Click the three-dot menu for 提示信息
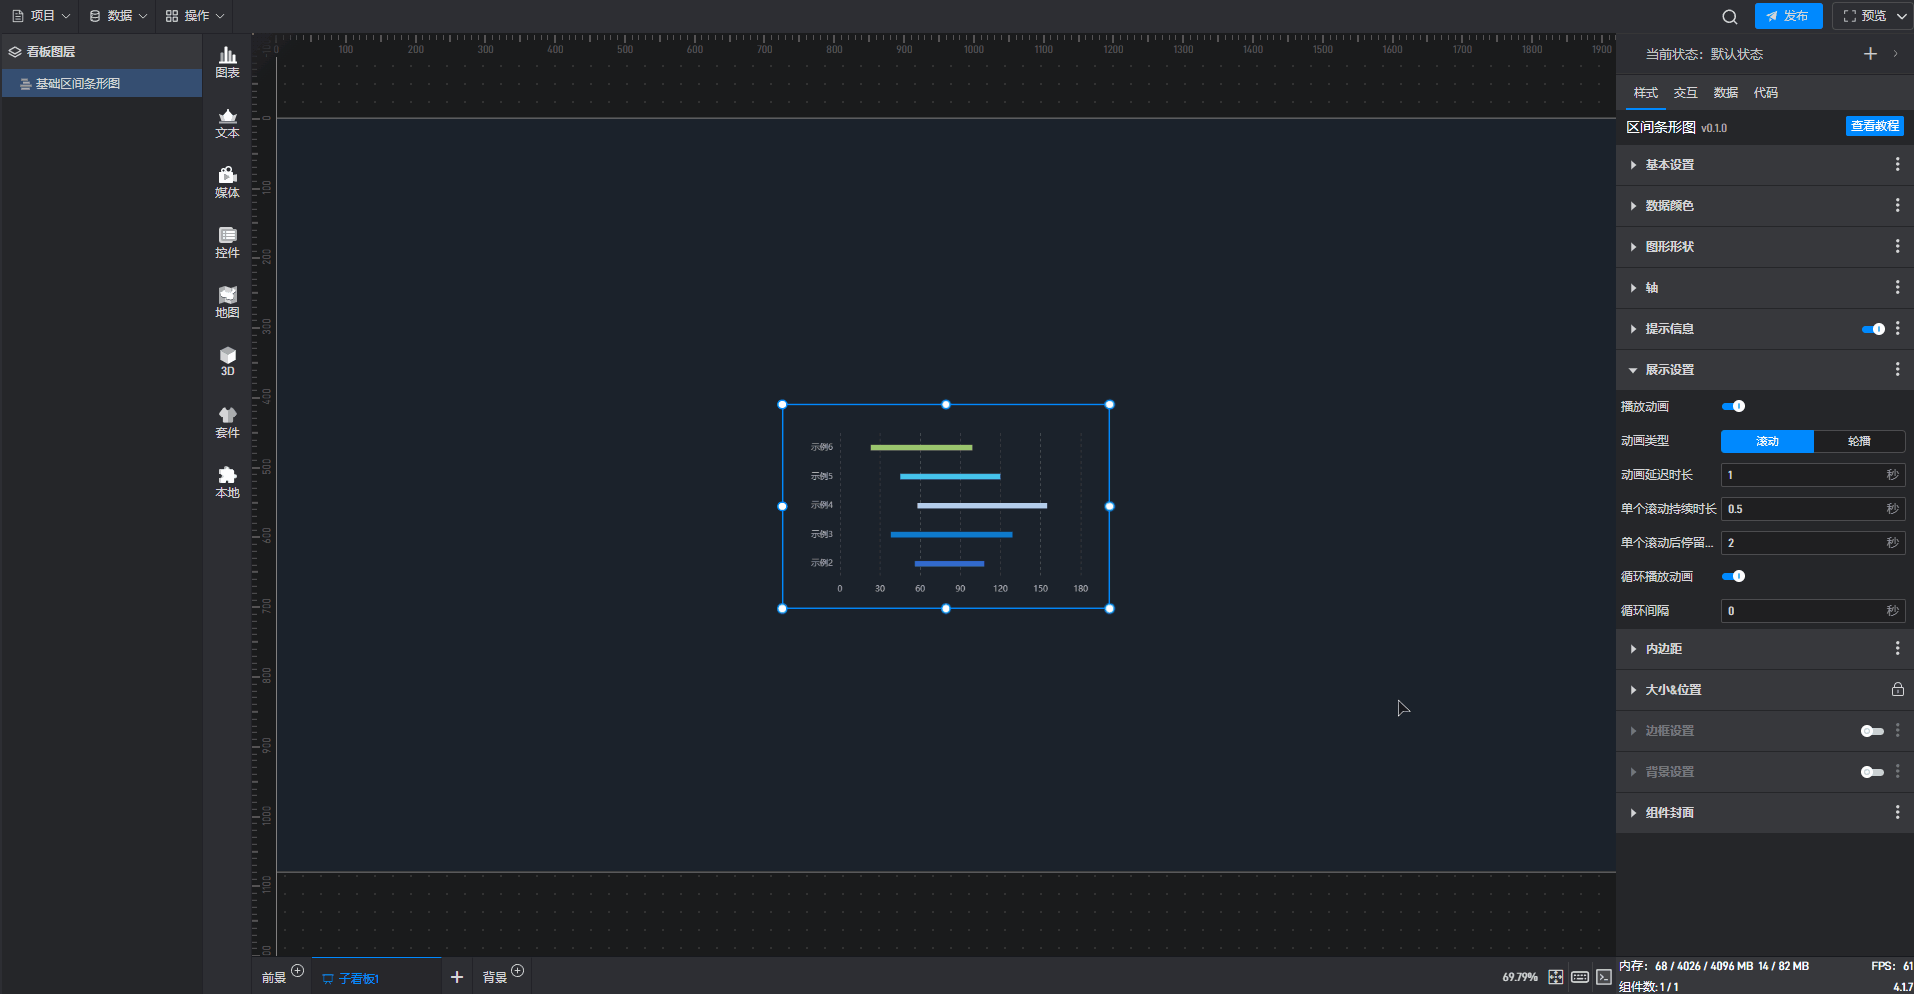Screen dimensions: 1914x994 tap(1897, 329)
